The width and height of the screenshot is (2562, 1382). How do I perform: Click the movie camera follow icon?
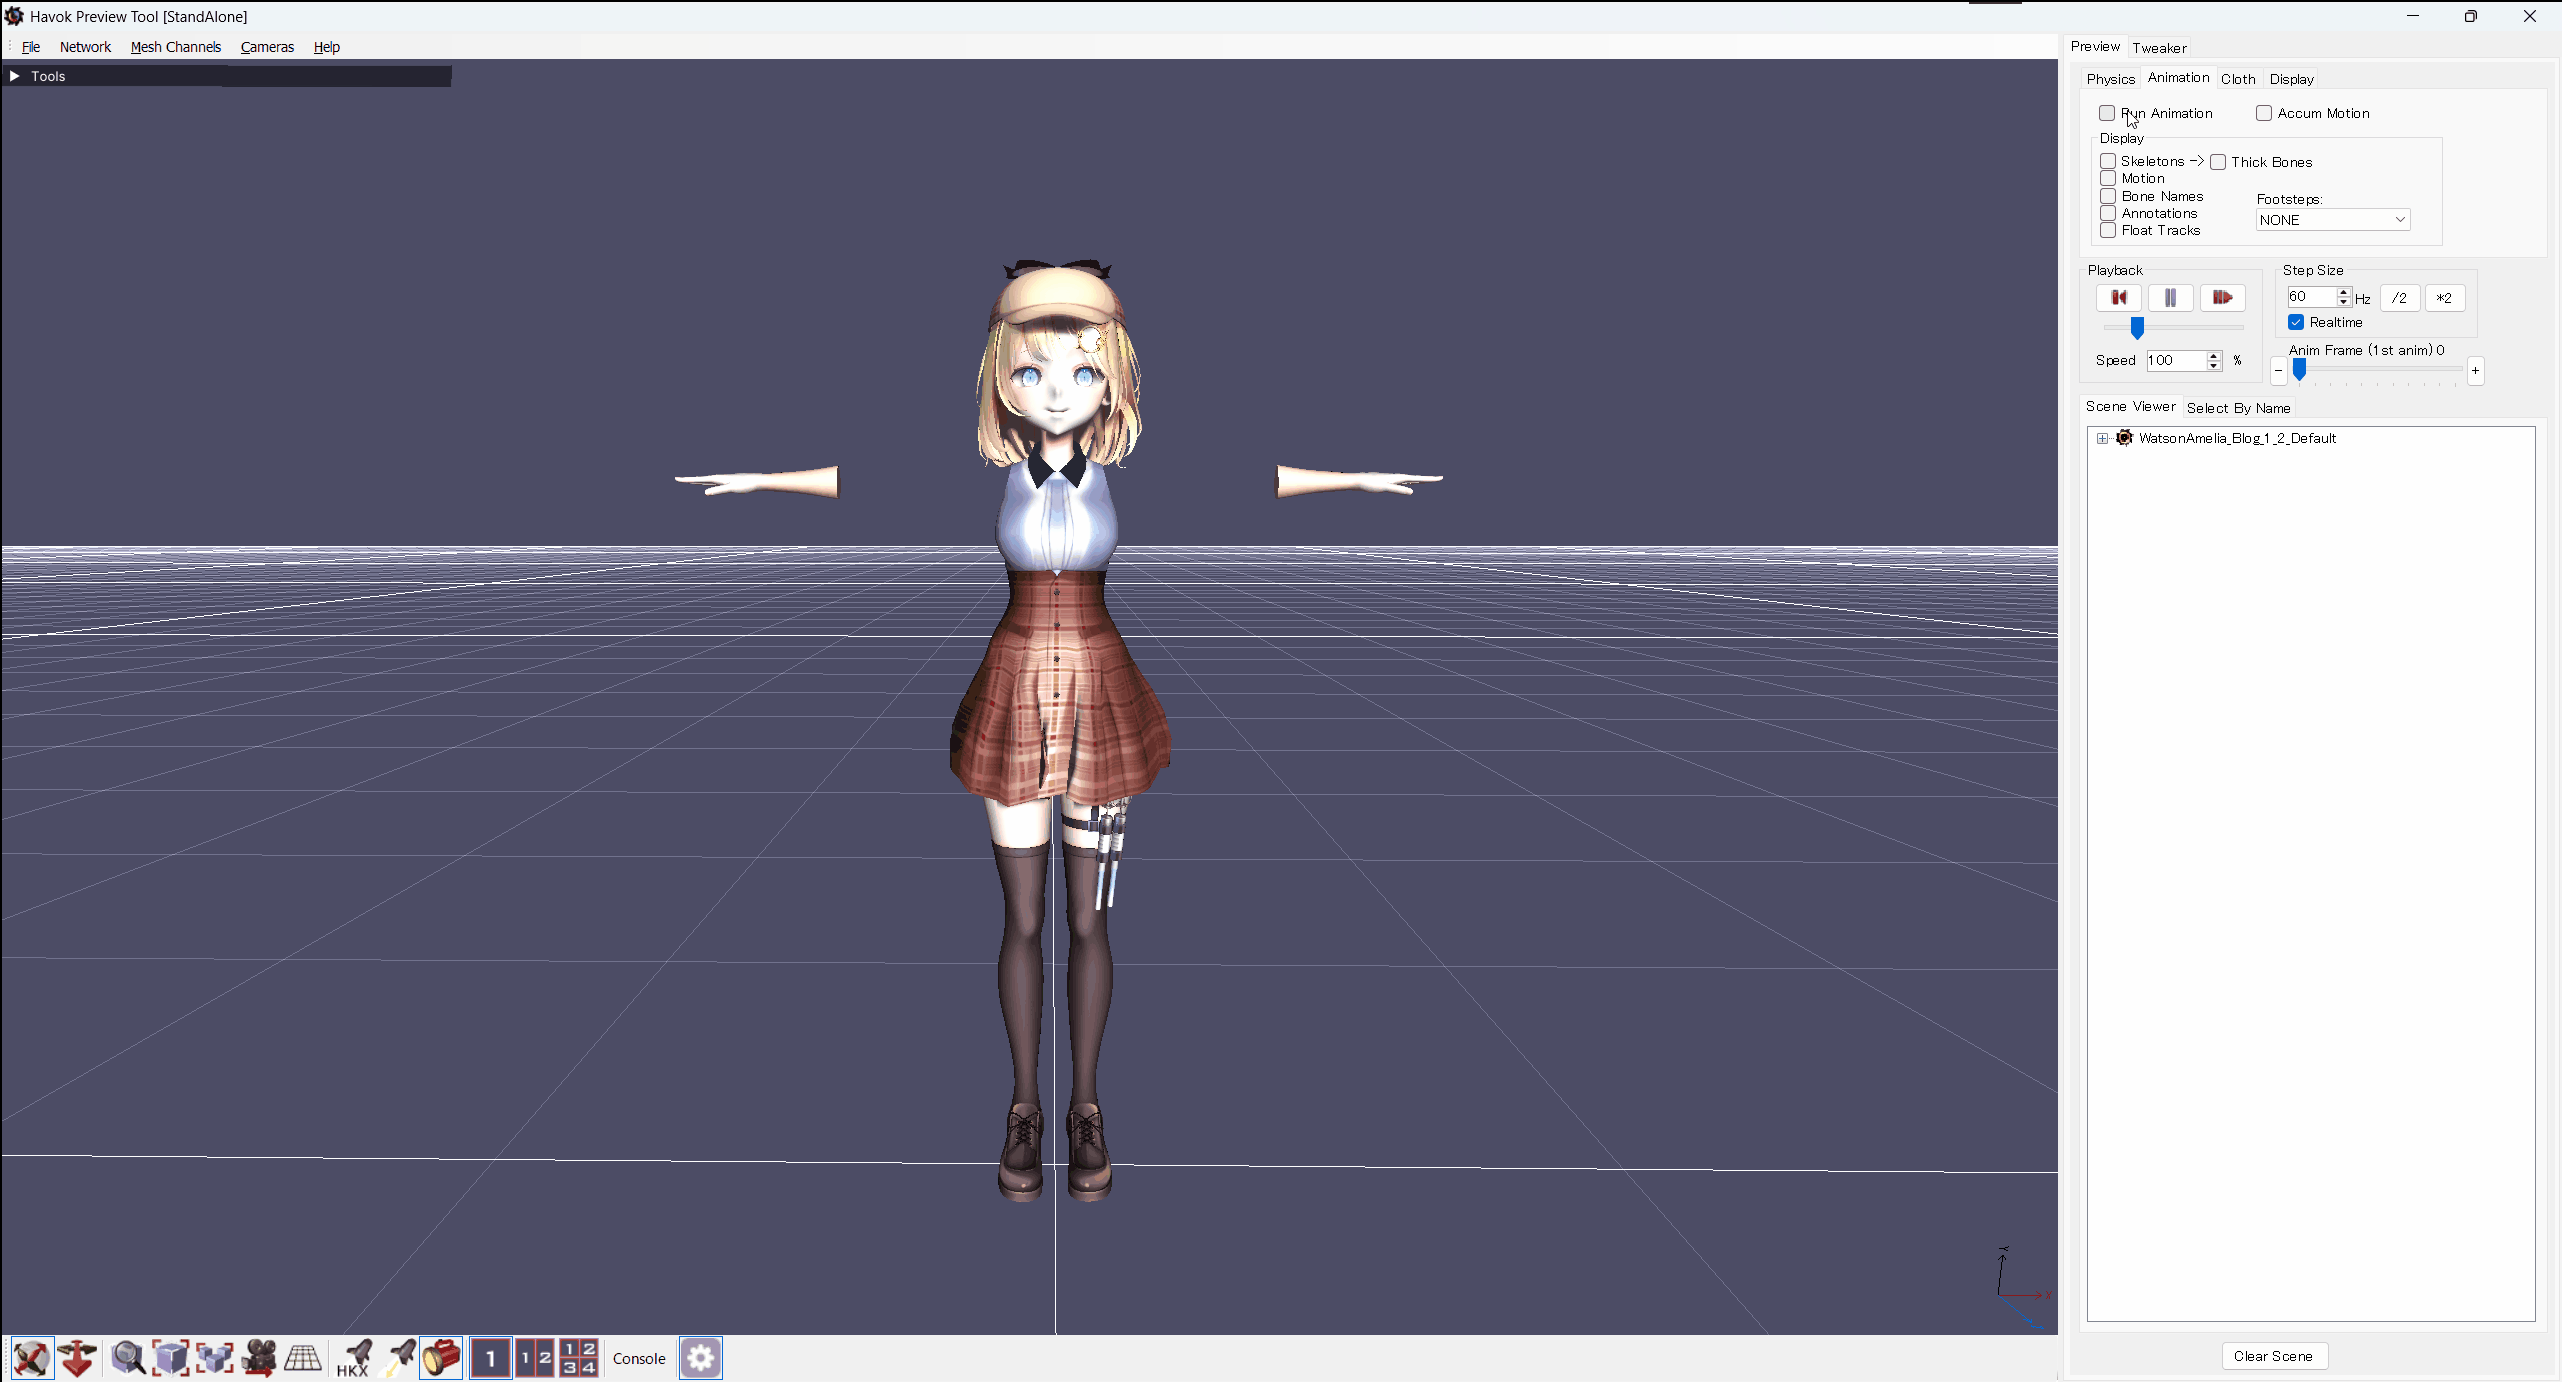coord(259,1358)
